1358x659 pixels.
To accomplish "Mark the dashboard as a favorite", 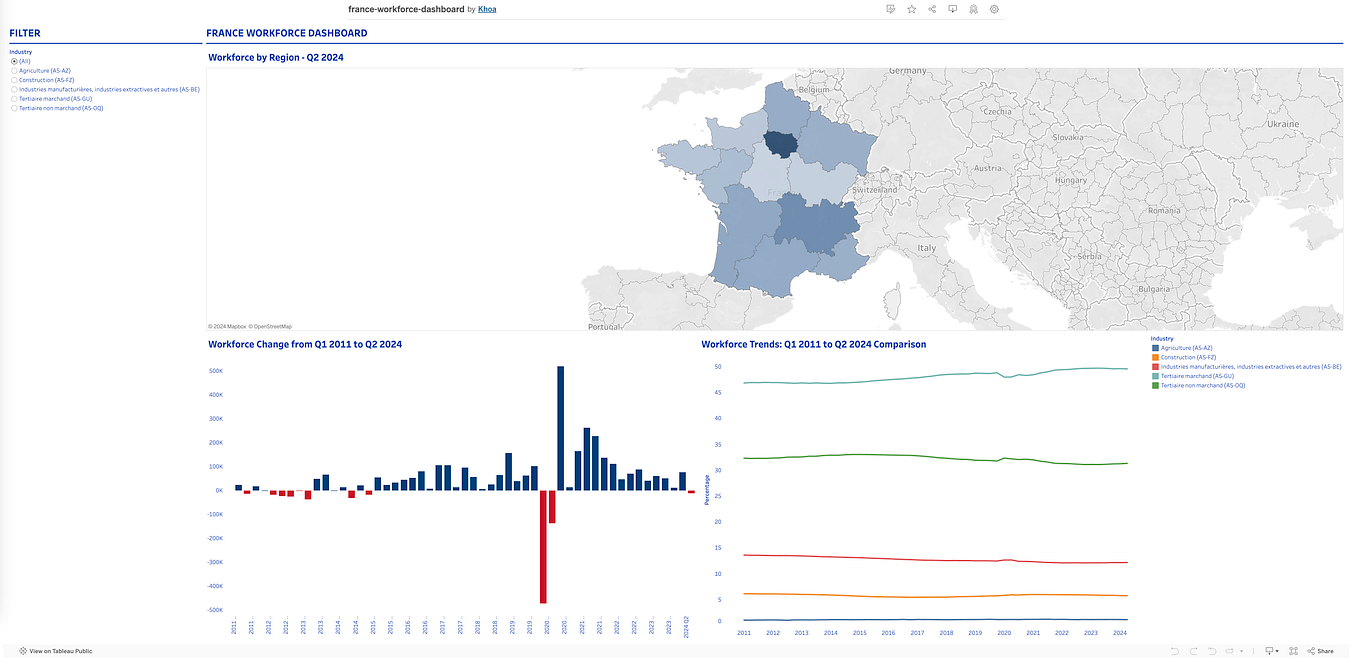I will pos(911,9).
